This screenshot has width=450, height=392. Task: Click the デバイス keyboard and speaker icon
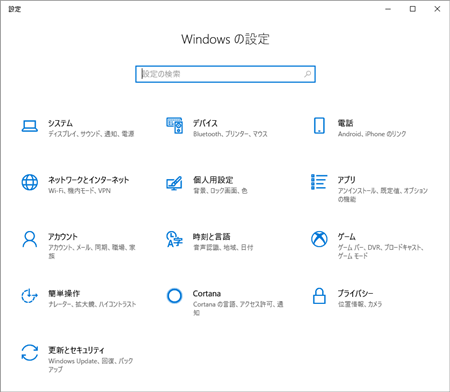(174, 126)
